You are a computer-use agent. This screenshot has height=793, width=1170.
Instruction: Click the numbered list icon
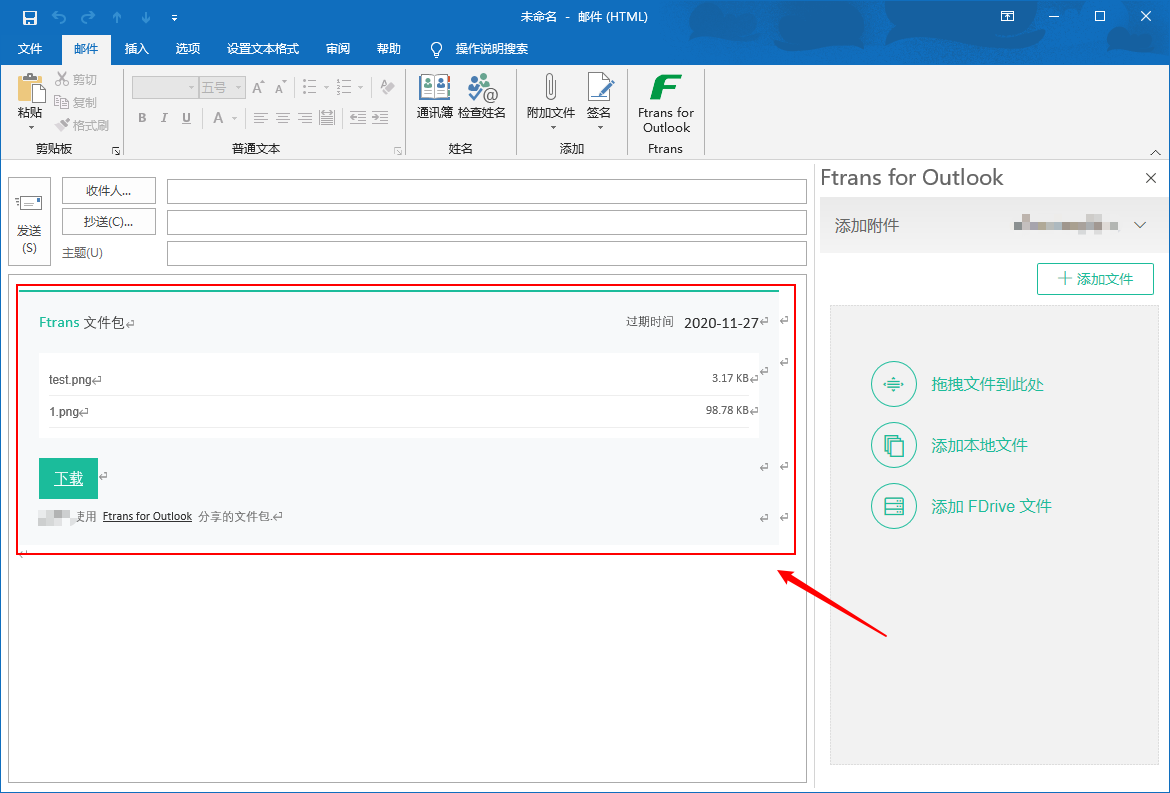point(344,88)
